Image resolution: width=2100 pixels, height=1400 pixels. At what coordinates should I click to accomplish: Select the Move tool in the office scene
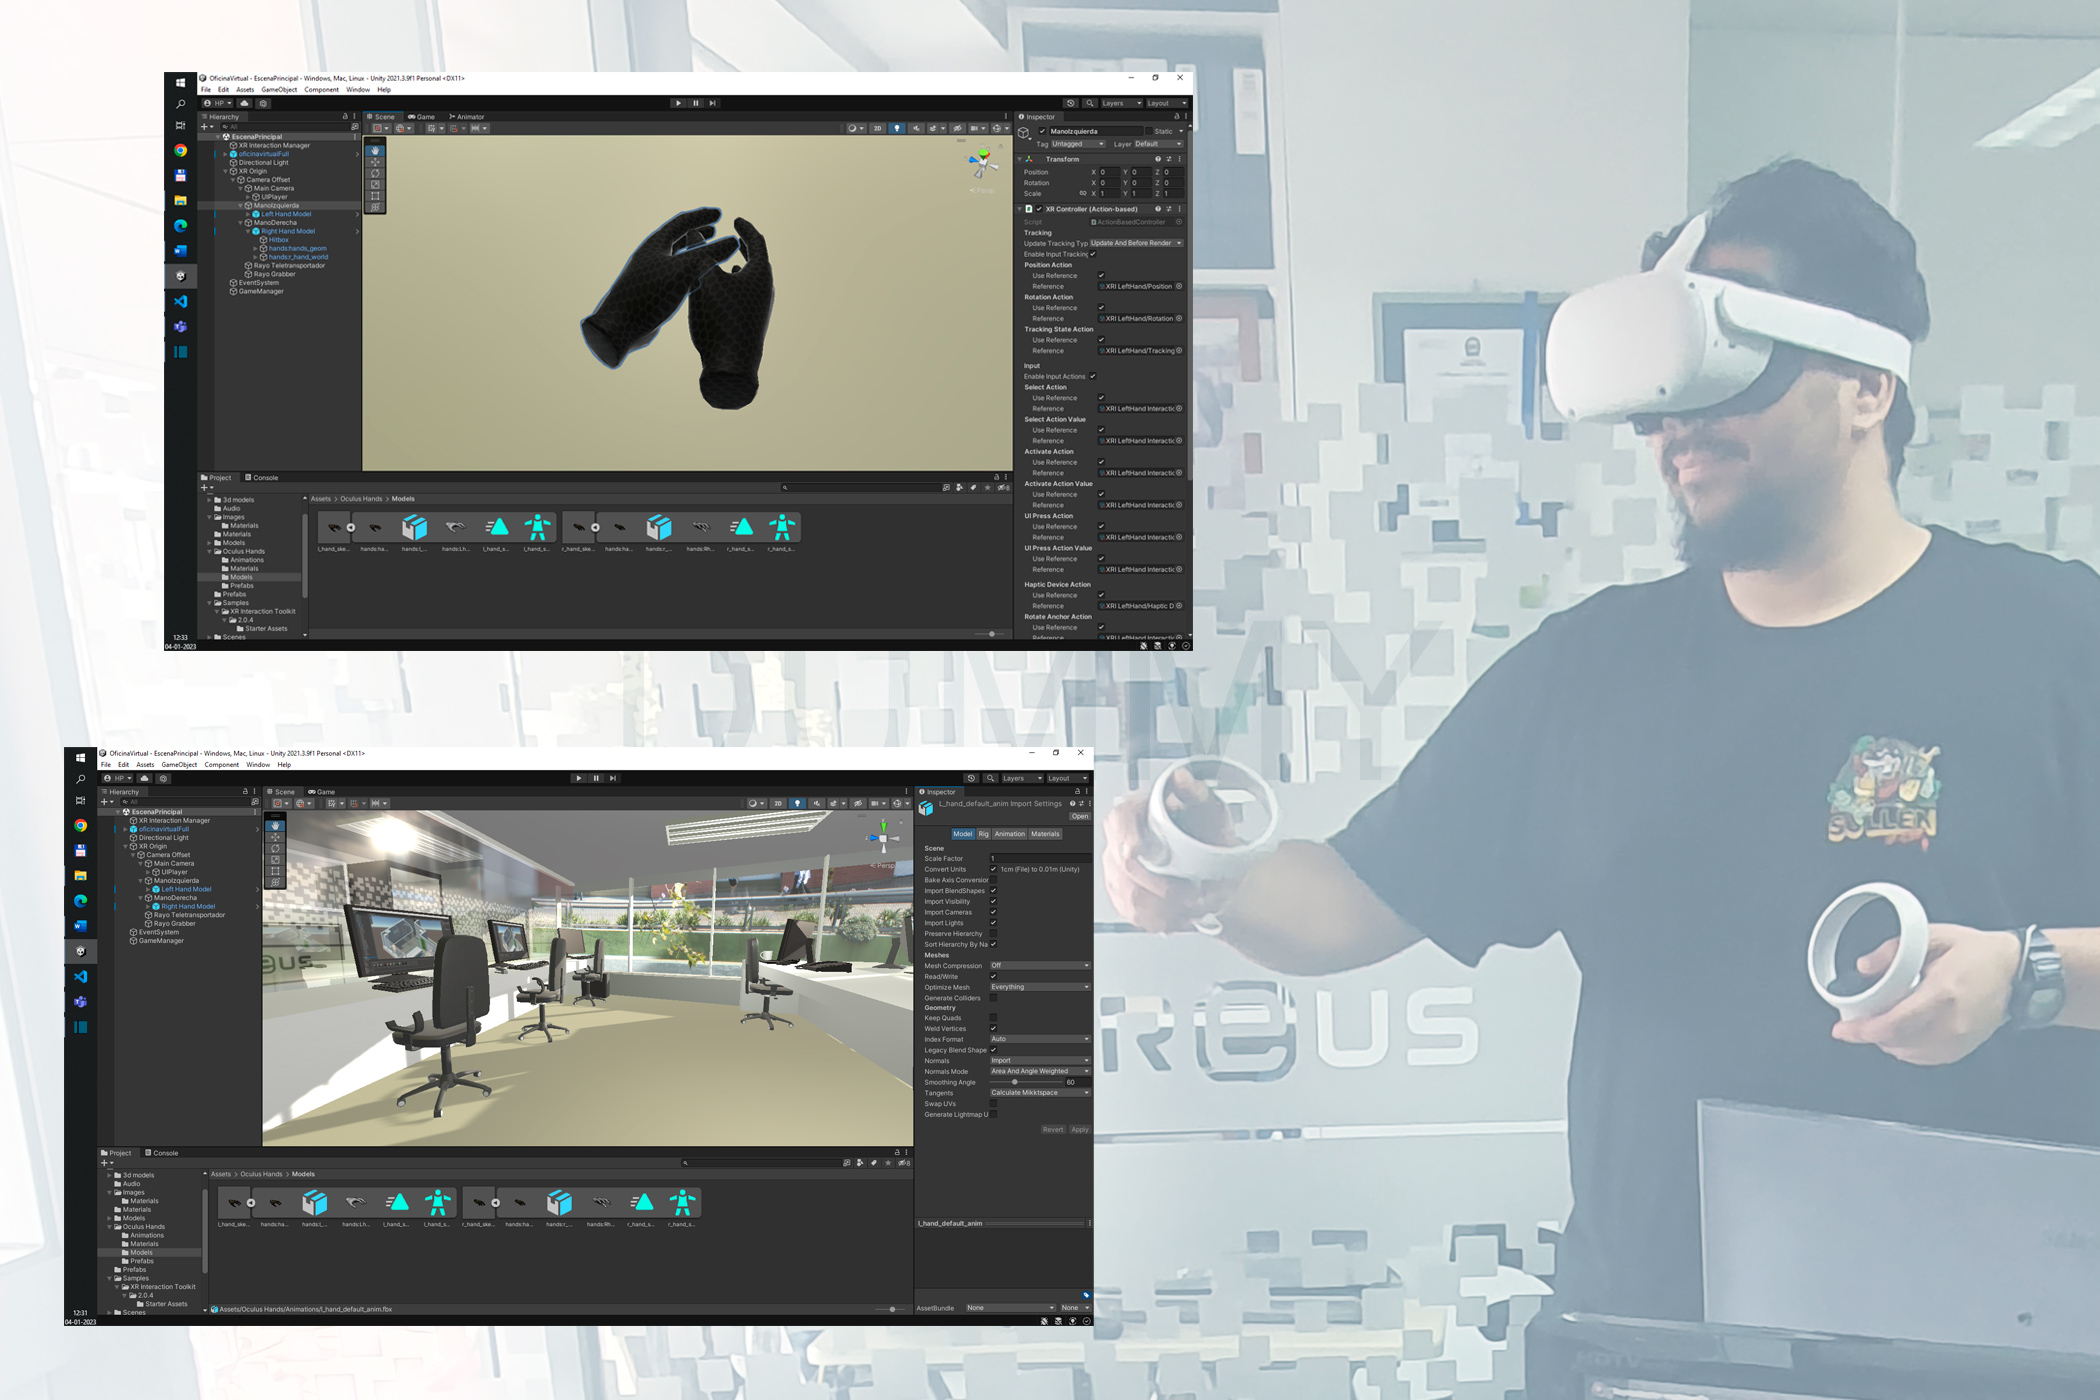tap(275, 837)
